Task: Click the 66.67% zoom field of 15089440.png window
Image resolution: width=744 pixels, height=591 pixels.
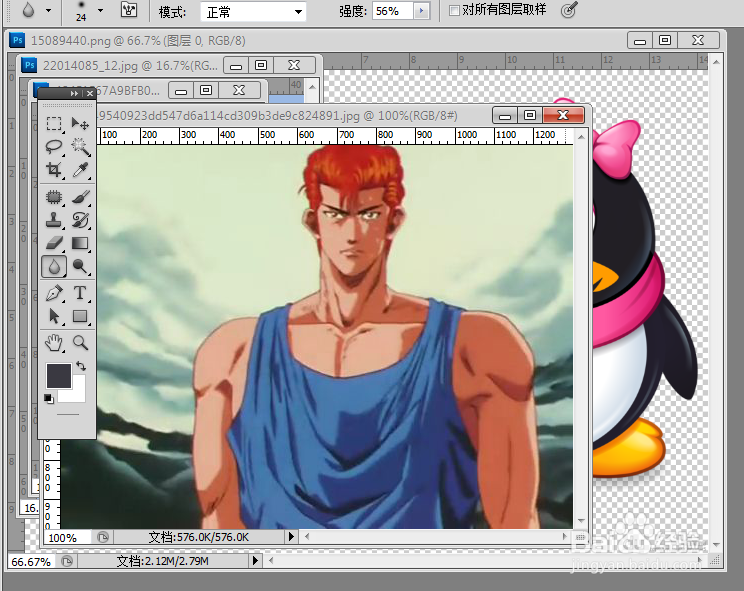Action: pos(31,562)
